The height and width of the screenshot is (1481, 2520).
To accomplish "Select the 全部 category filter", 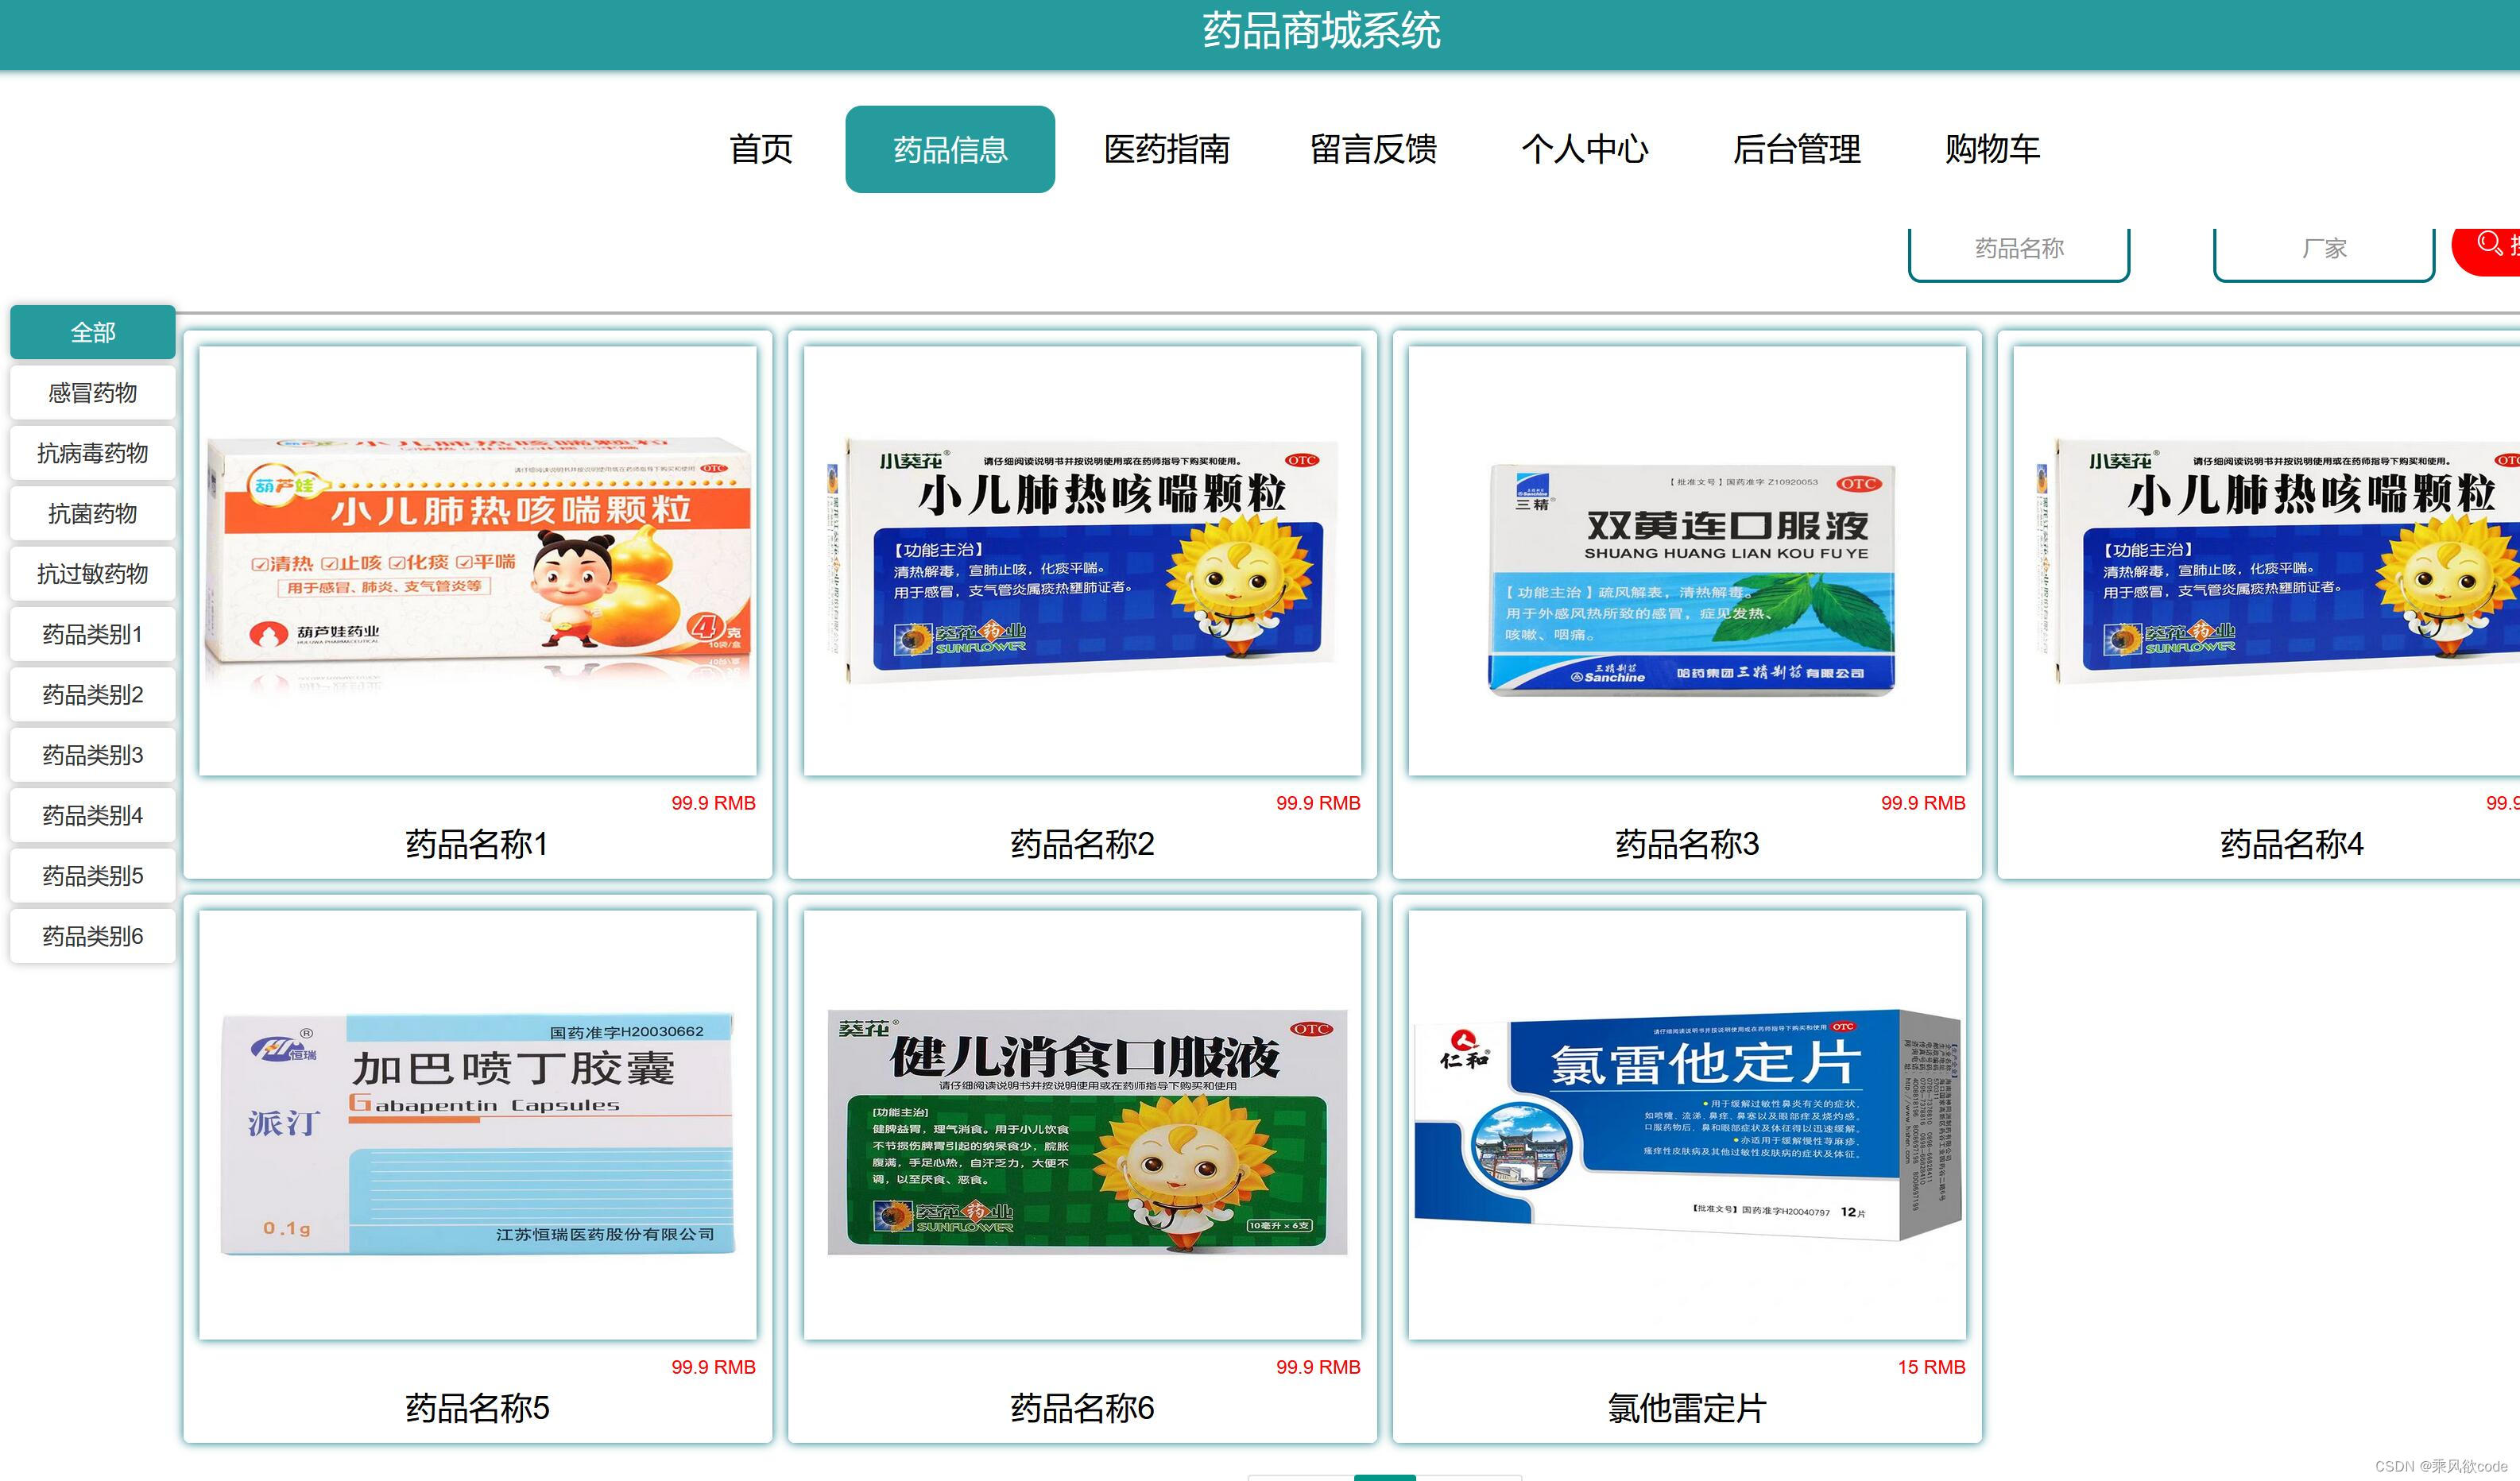I will click(92, 332).
